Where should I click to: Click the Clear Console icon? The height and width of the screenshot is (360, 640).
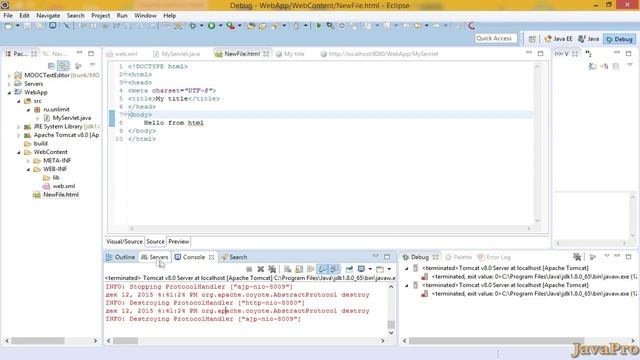point(287,269)
